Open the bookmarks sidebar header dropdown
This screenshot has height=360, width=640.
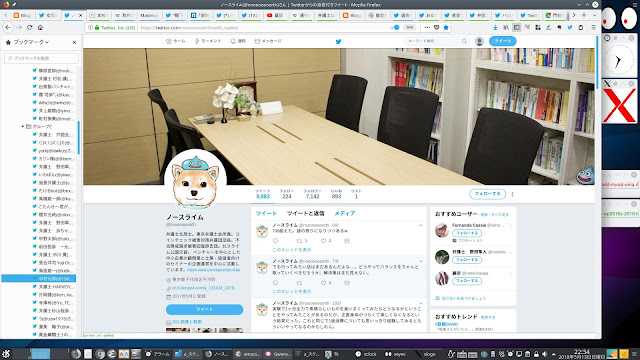coord(31,42)
